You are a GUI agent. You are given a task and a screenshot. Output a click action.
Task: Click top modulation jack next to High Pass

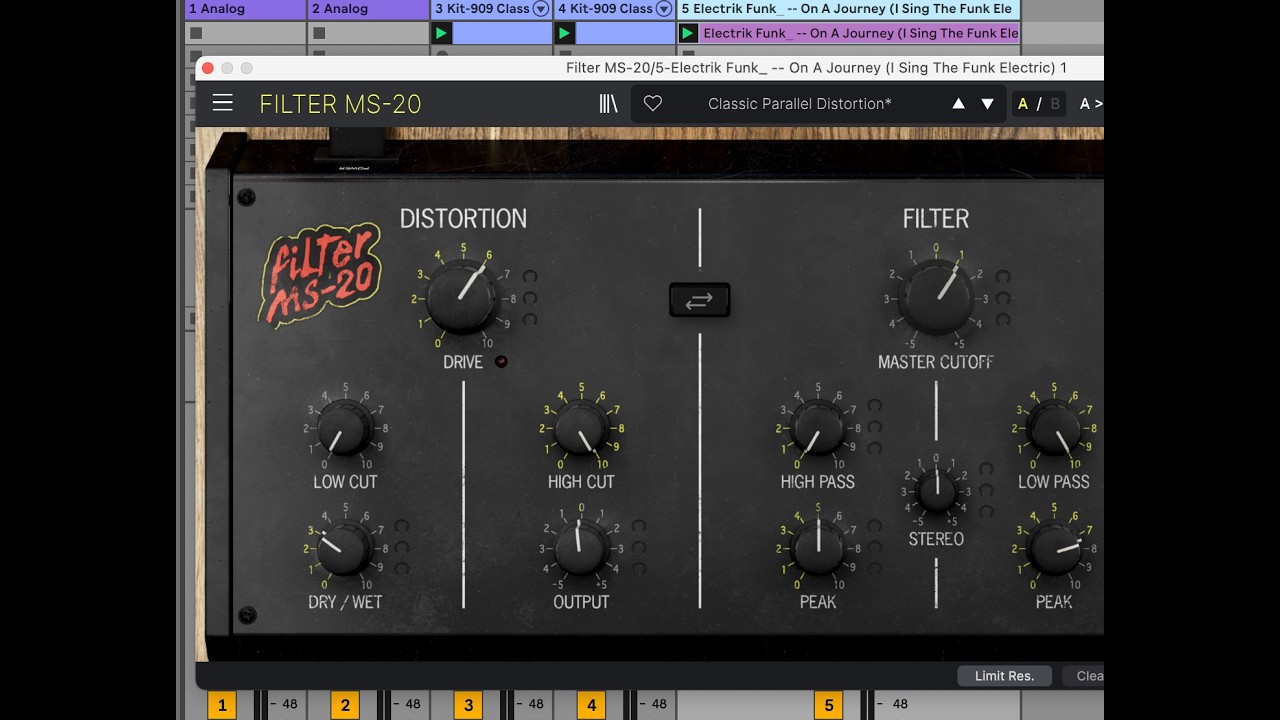tap(875, 406)
